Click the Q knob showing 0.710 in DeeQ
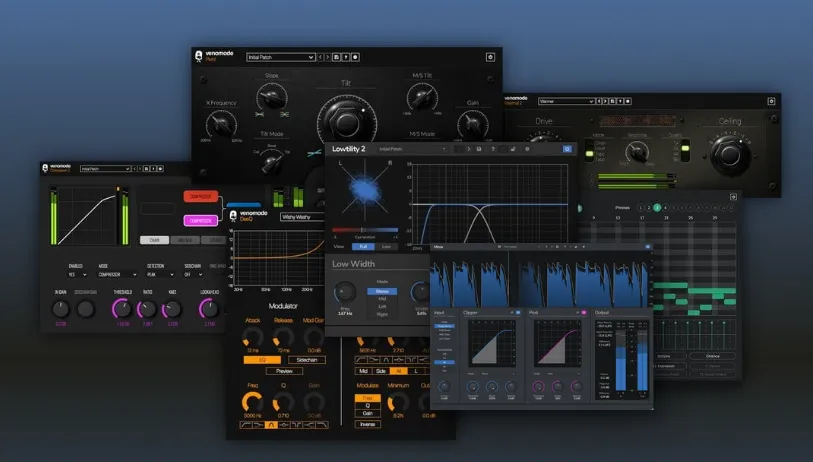 [284, 402]
